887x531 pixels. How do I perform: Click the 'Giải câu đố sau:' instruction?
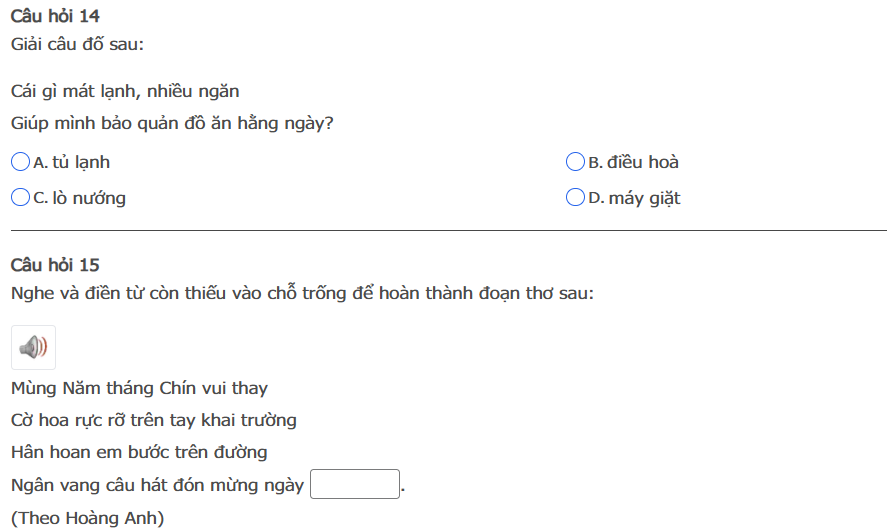pos(77,45)
